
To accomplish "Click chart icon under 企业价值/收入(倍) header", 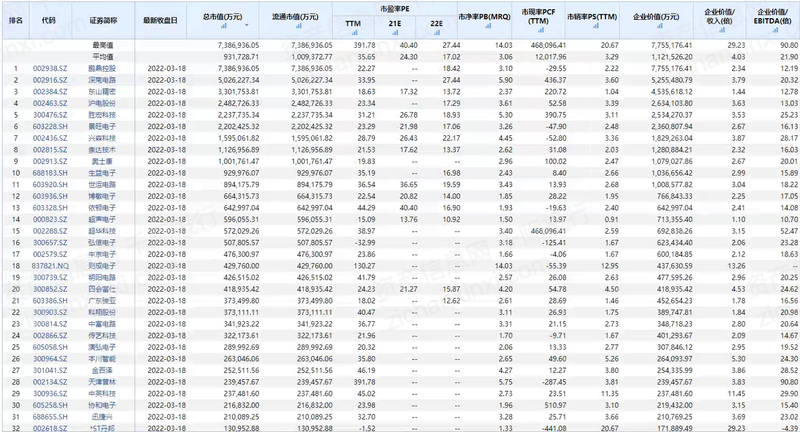I will click(721, 30).
